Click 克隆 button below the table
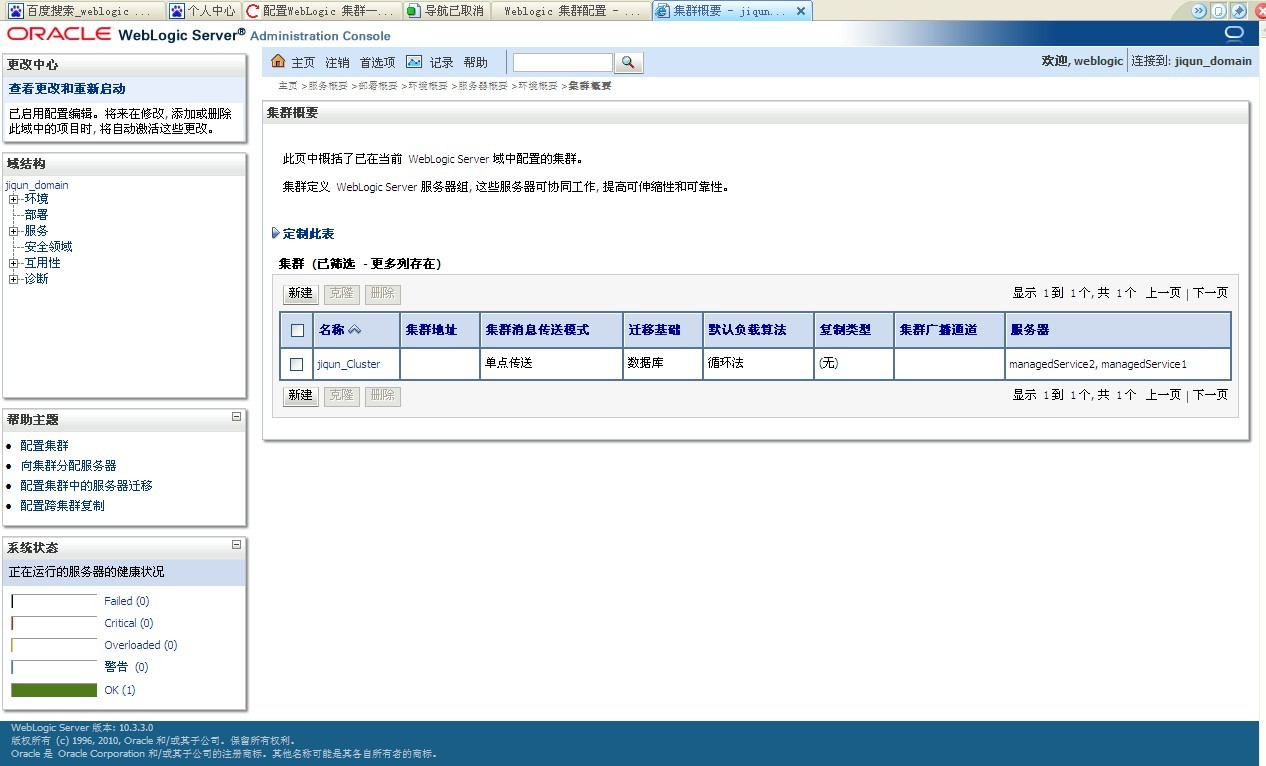 [341, 396]
